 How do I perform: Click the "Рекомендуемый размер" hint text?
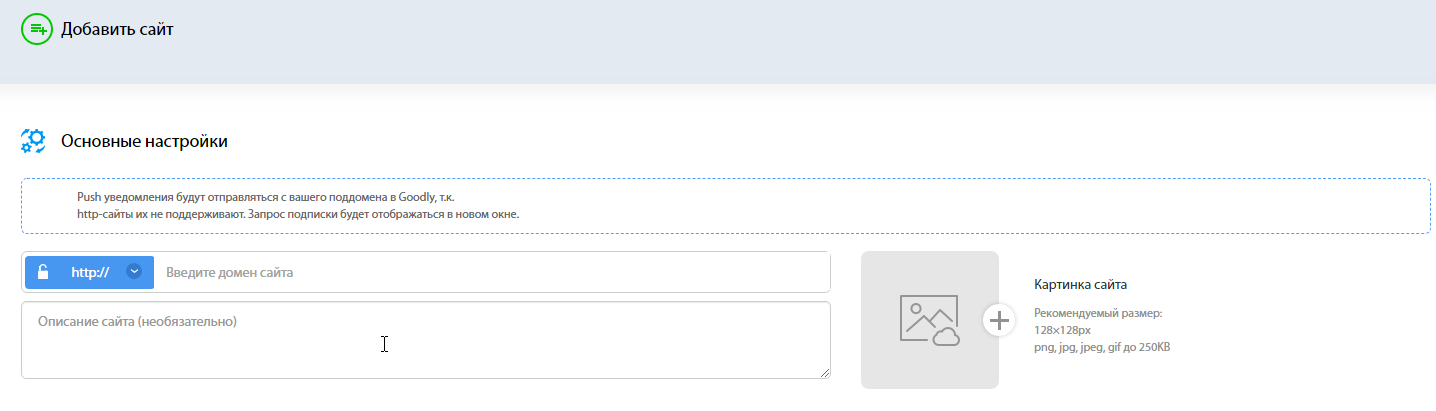click(1098, 313)
